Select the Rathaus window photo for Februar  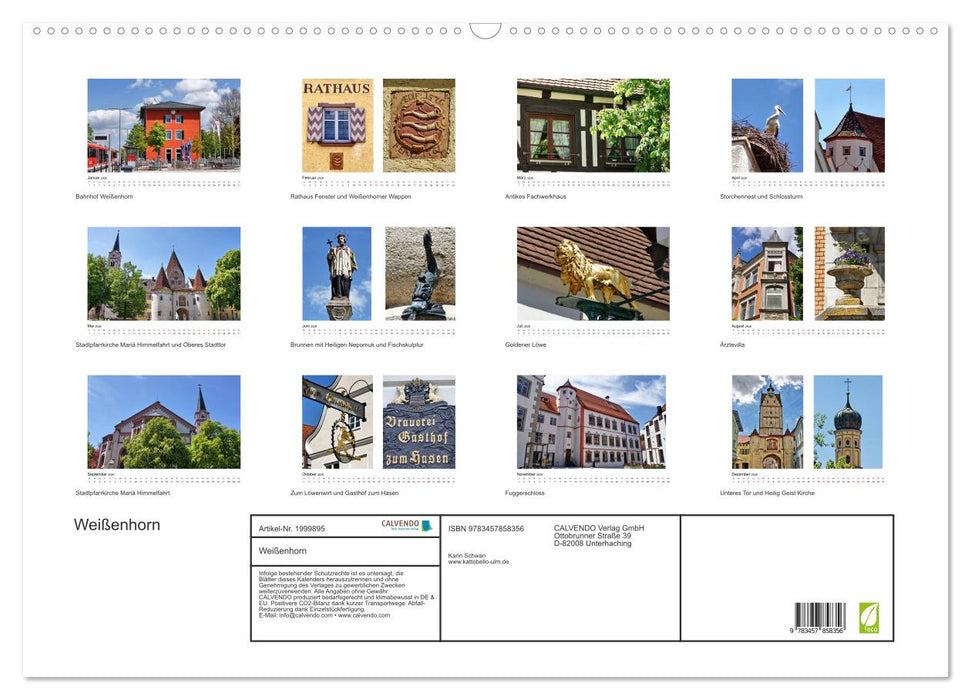pos(337,127)
